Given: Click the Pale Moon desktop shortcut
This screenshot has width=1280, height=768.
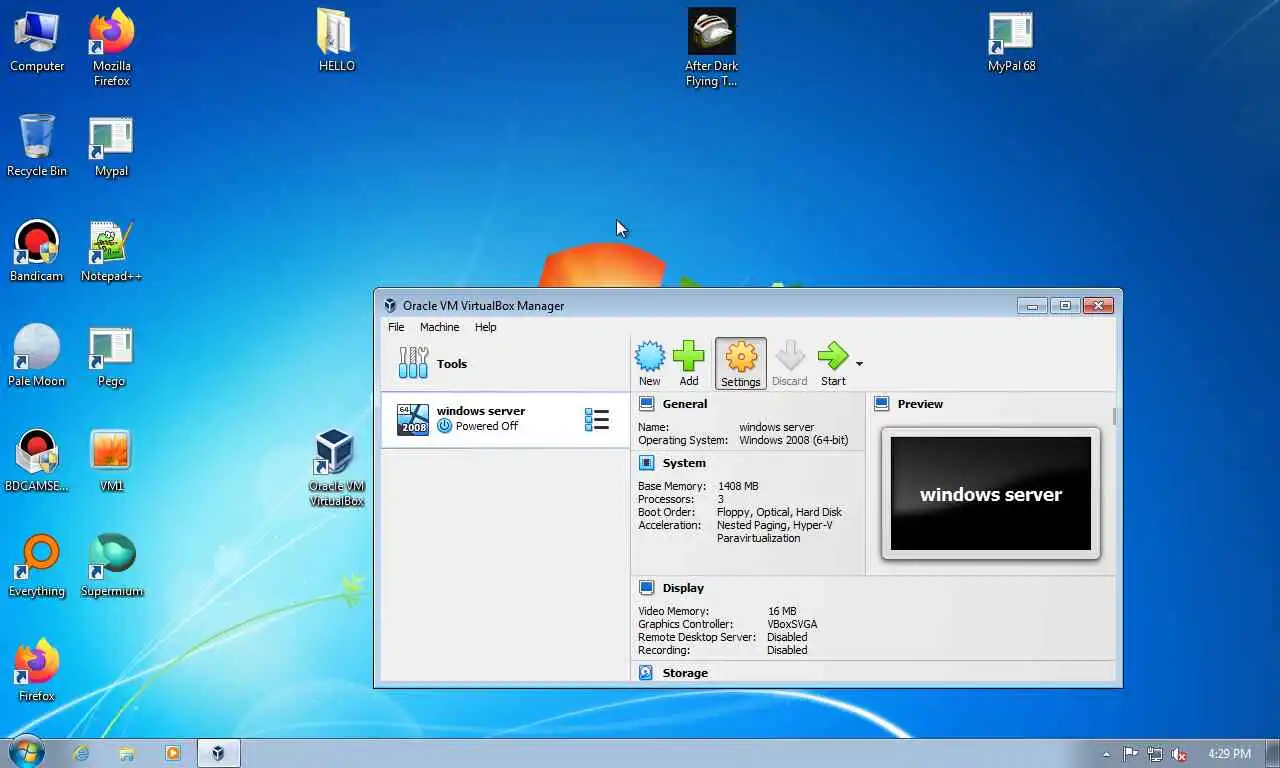Looking at the screenshot, I should (x=37, y=356).
